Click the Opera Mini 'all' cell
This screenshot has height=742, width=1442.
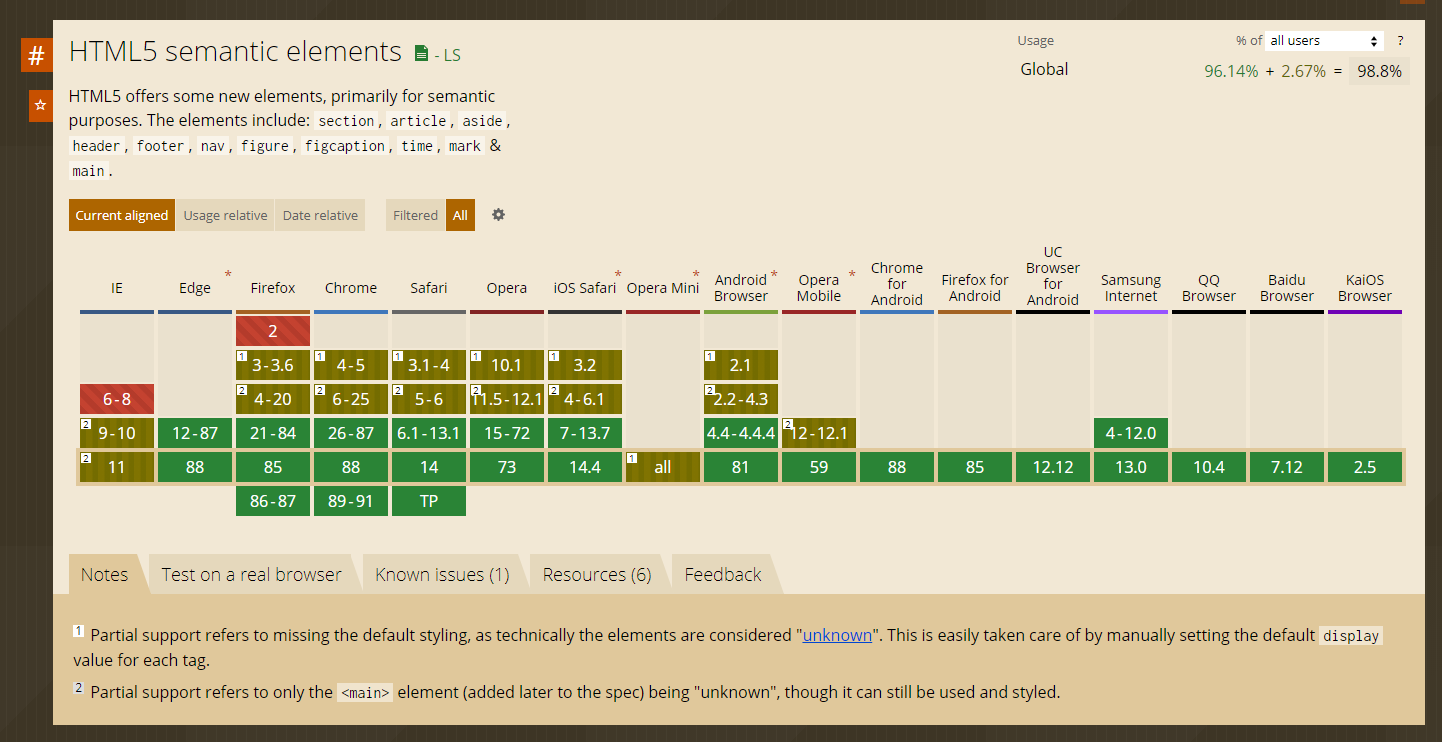coord(662,466)
